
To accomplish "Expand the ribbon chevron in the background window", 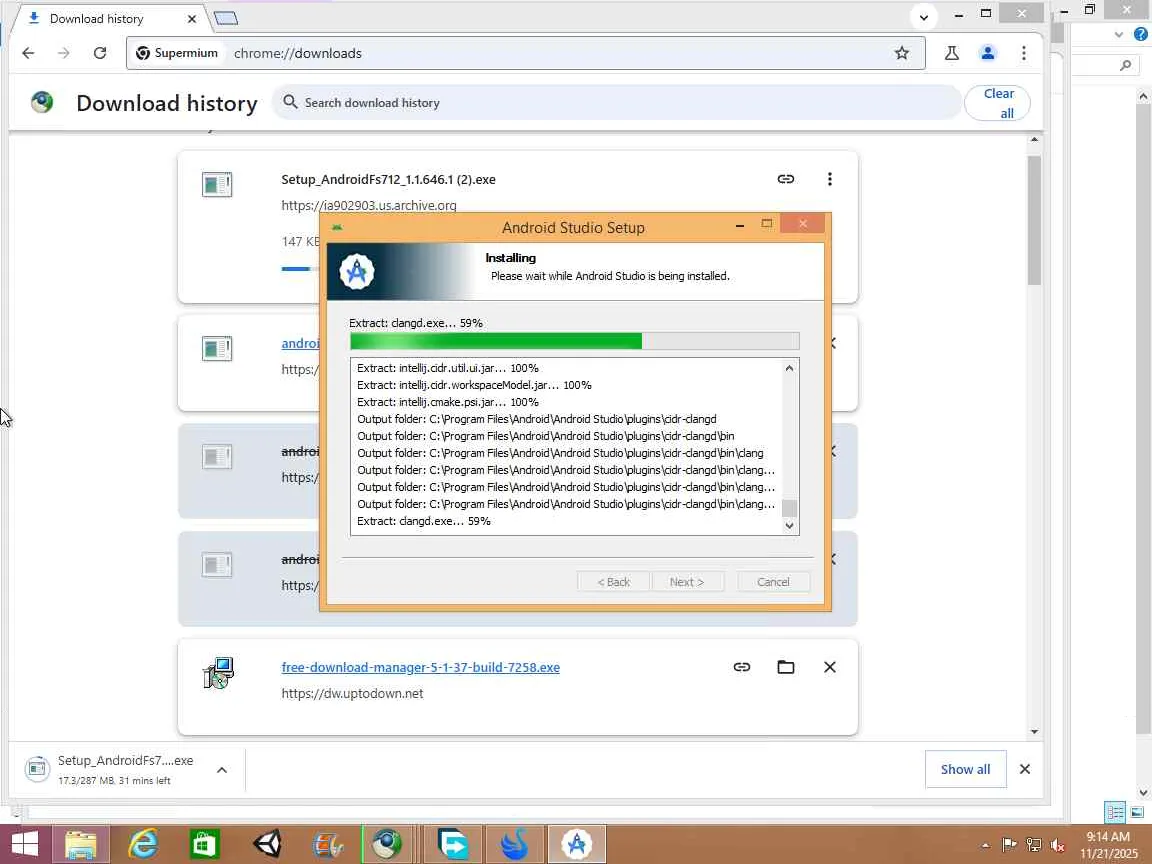I will [x=1118, y=34].
